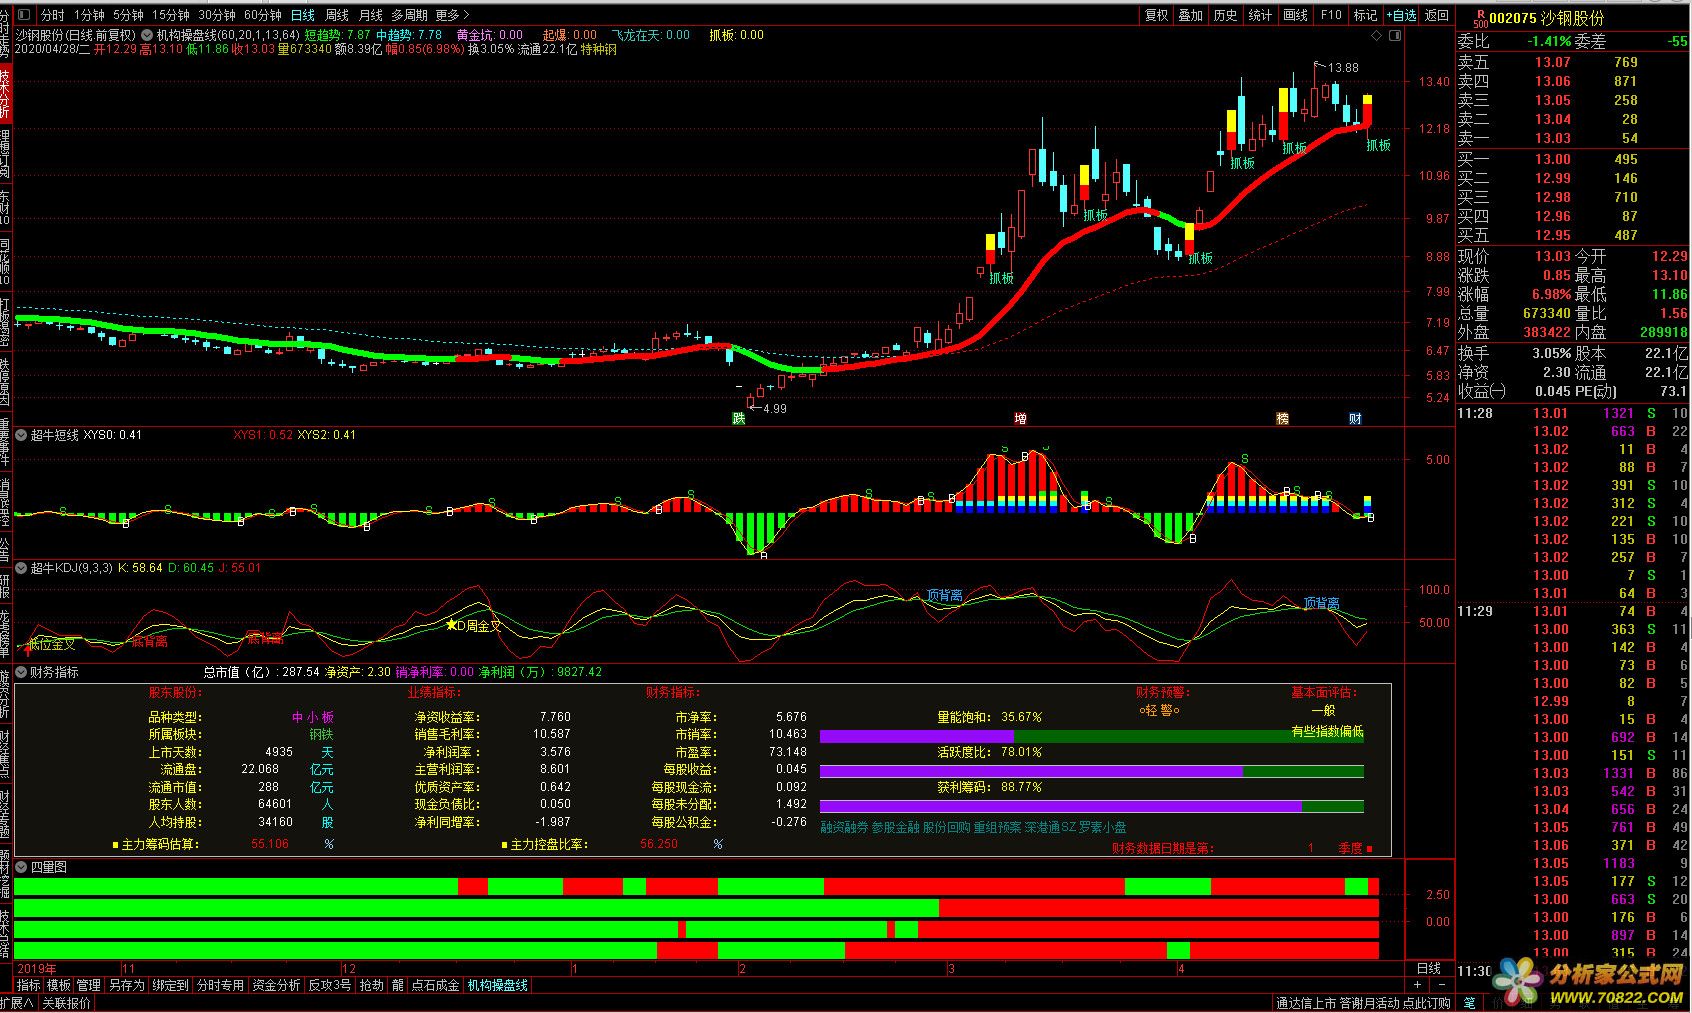This screenshot has width=1692, height=1013.
Task: Open the 扩展 expansion menu
Action: click(18, 1003)
